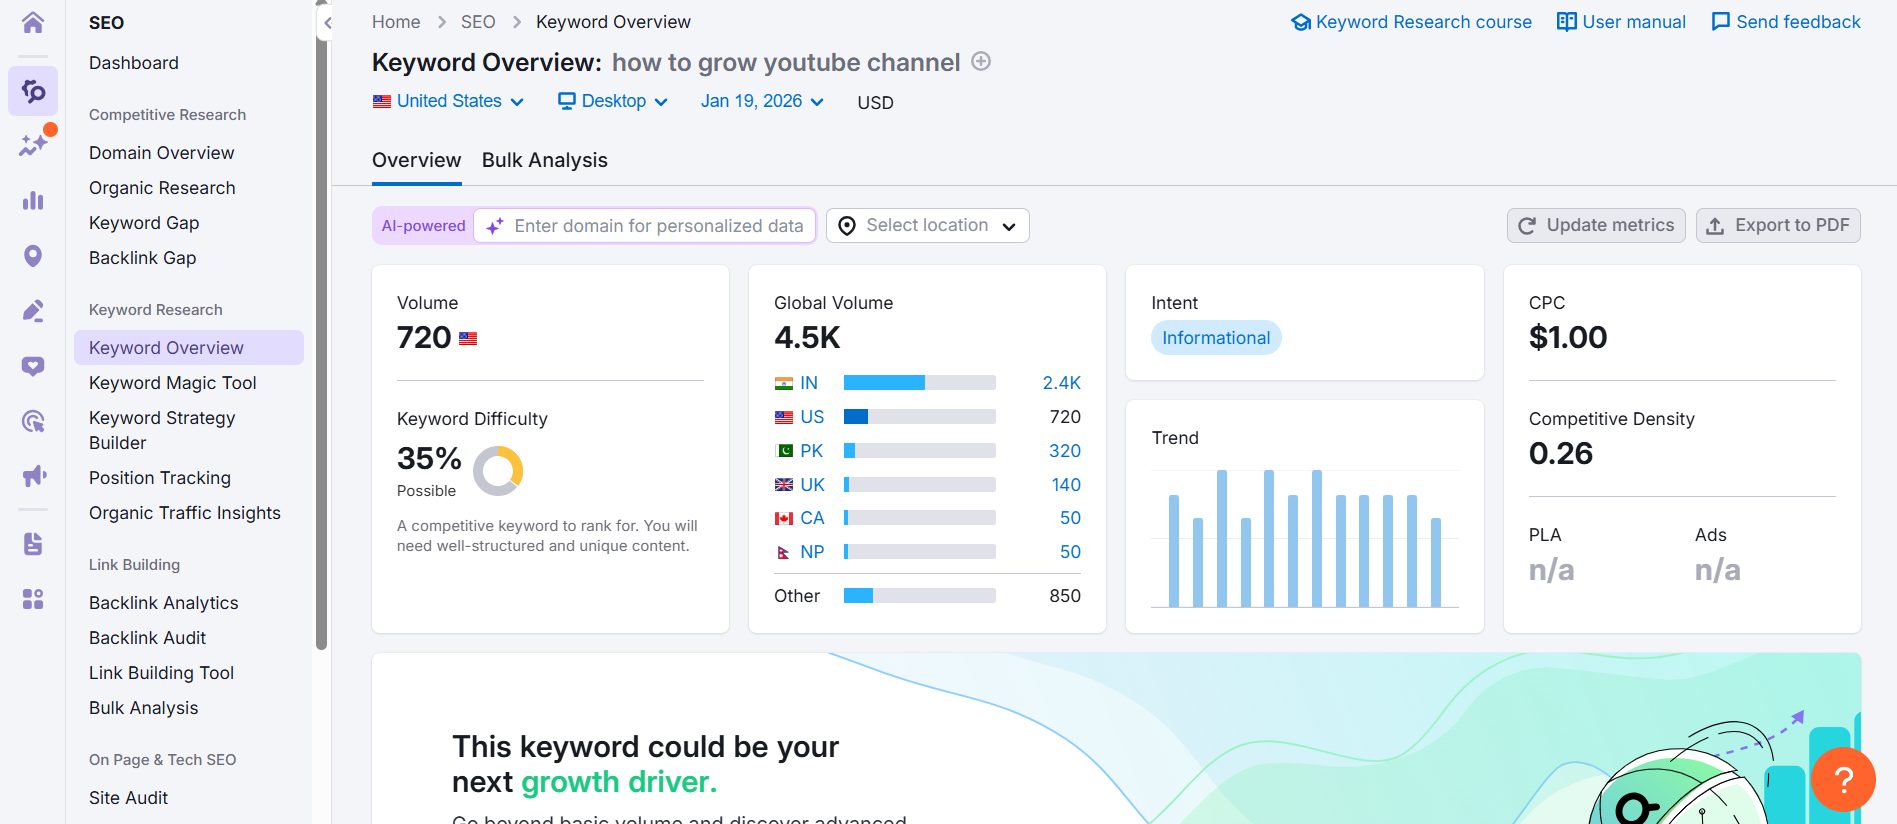Switch to the Overview tab
Viewport: 1897px width, 824px height.
(416, 160)
